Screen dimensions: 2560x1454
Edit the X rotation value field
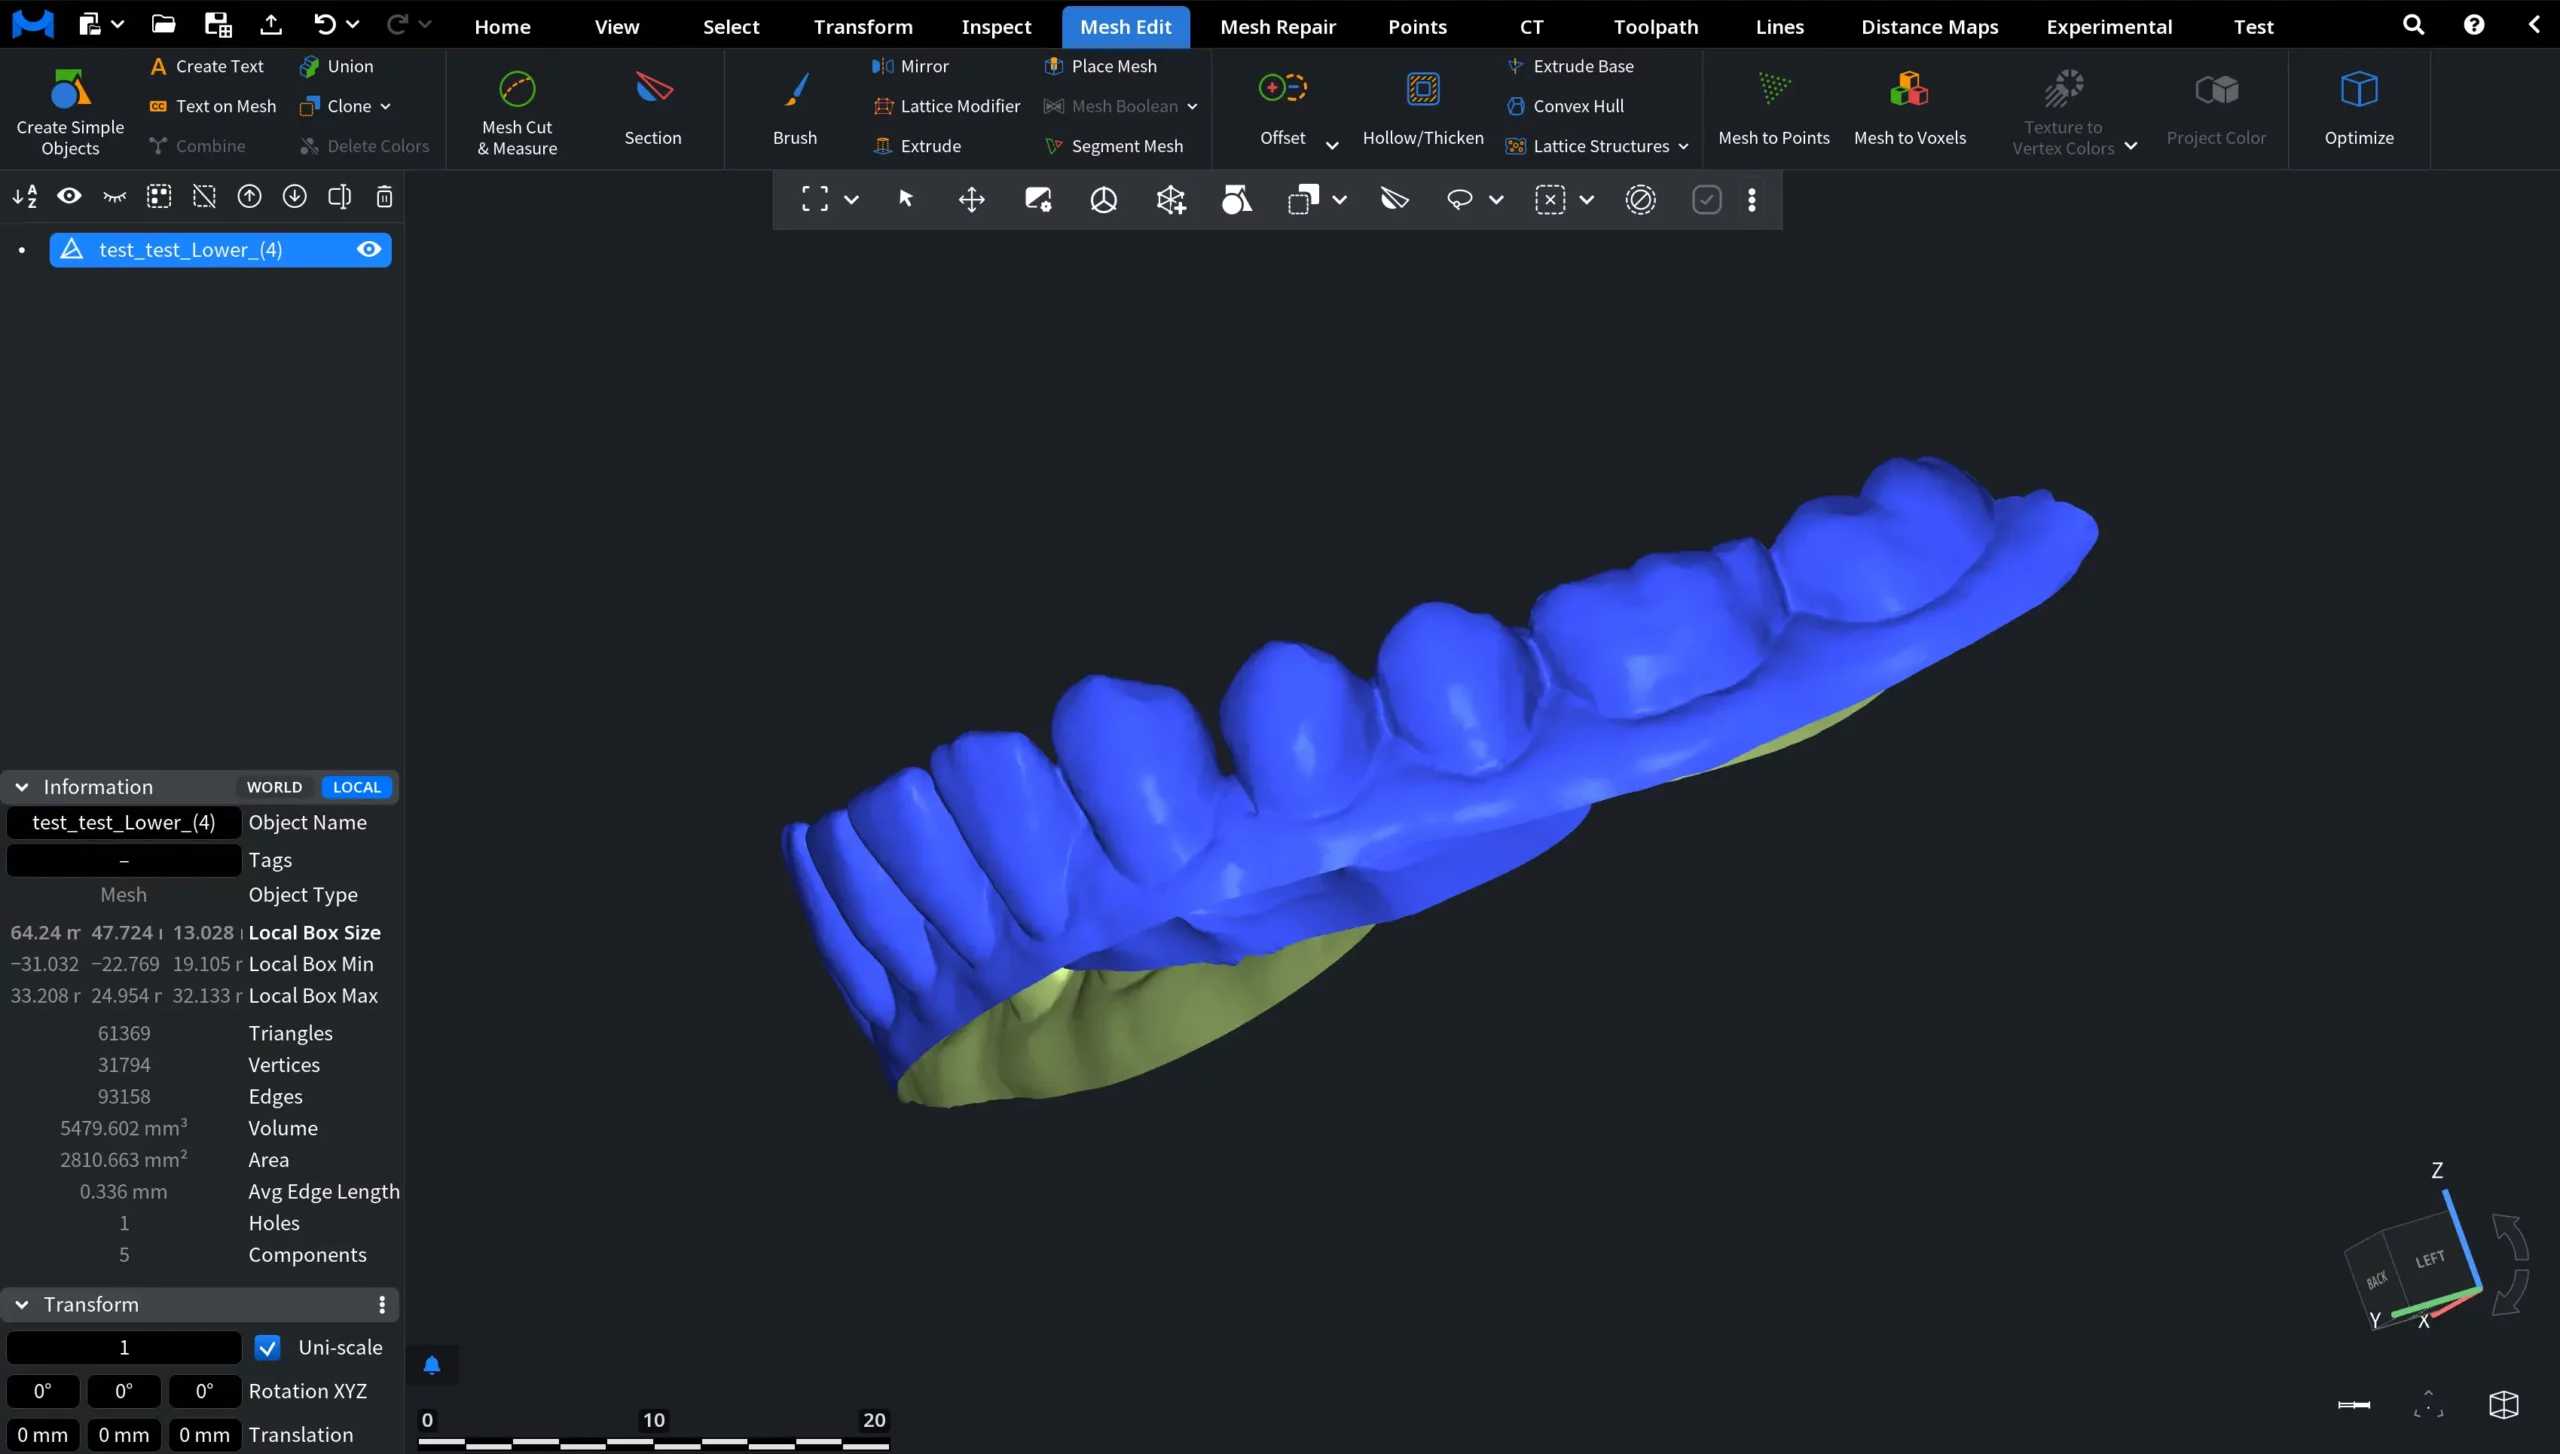pos(42,1390)
